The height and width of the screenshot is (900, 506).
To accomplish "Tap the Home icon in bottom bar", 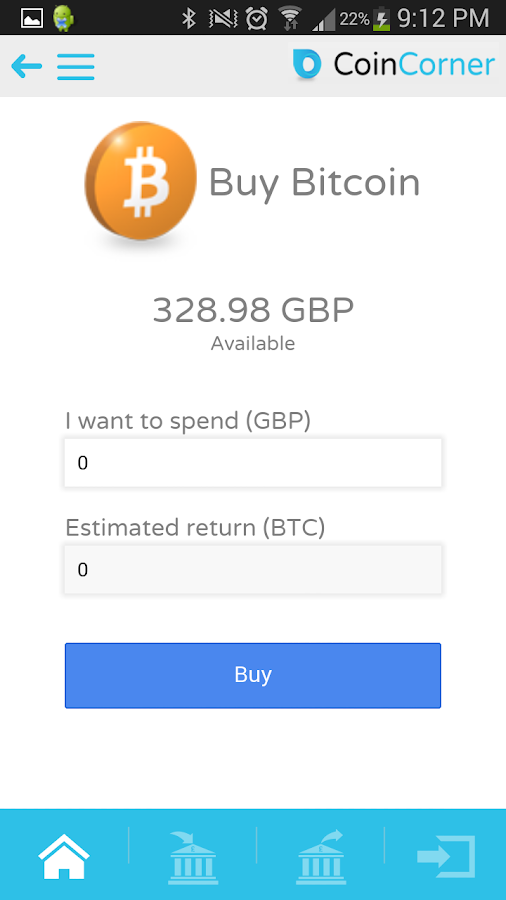I will coord(64,856).
